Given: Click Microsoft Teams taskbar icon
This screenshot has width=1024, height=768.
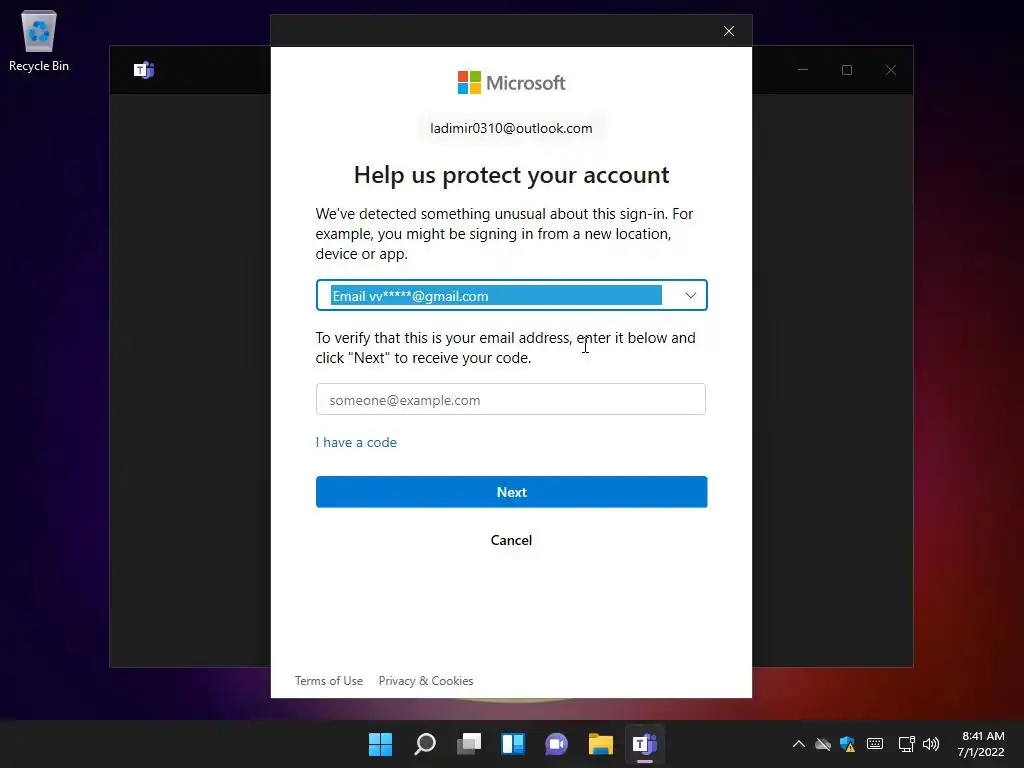Looking at the screenshot, I should coord(645,744).
